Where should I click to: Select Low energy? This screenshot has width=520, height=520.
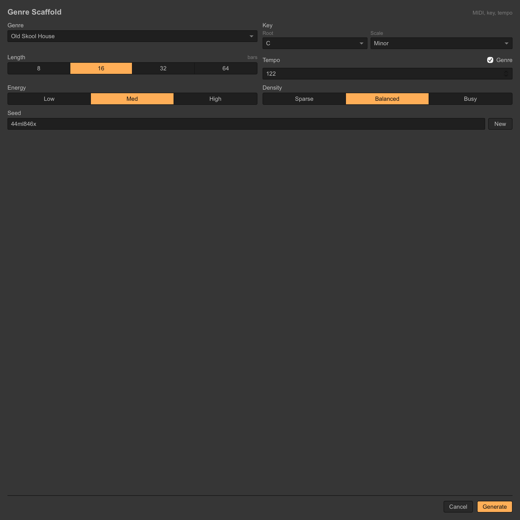click(49, 99)
